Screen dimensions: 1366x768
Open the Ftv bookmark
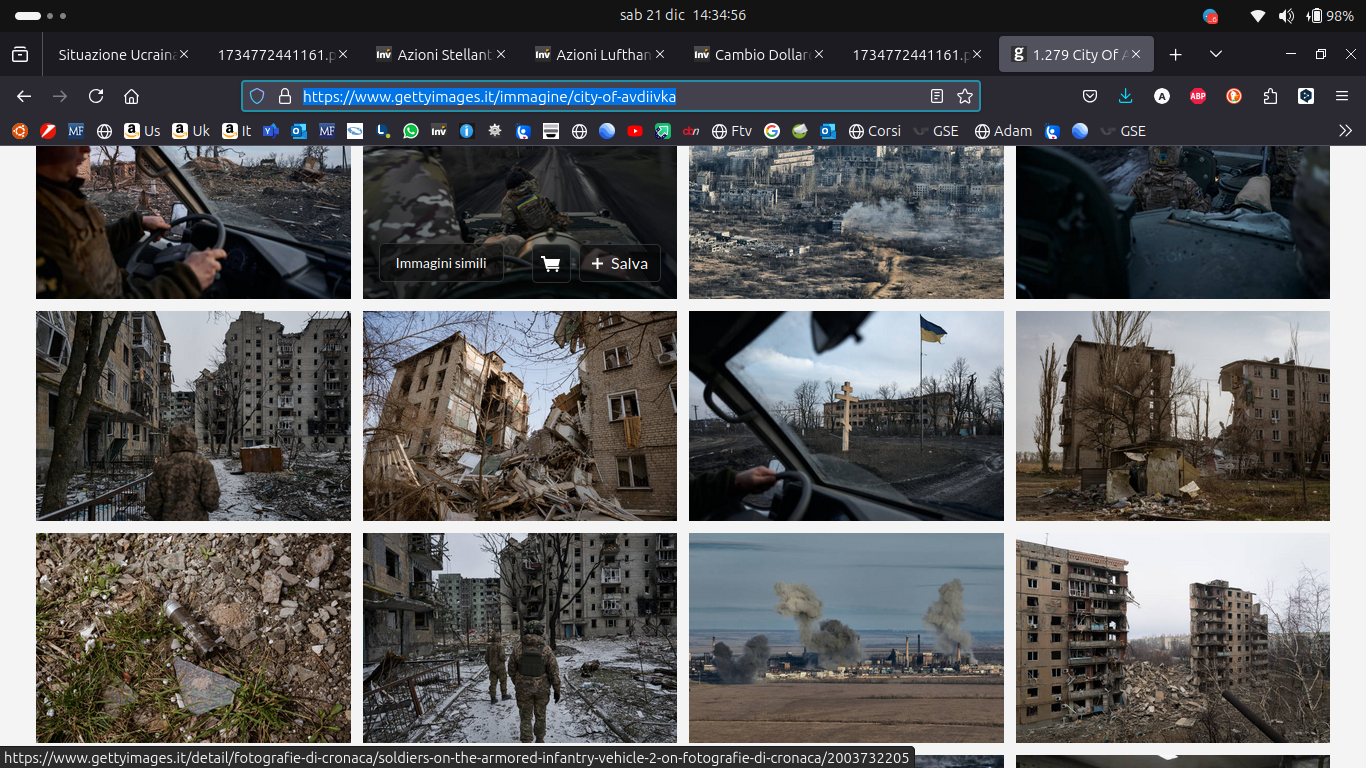coord(732,131)
